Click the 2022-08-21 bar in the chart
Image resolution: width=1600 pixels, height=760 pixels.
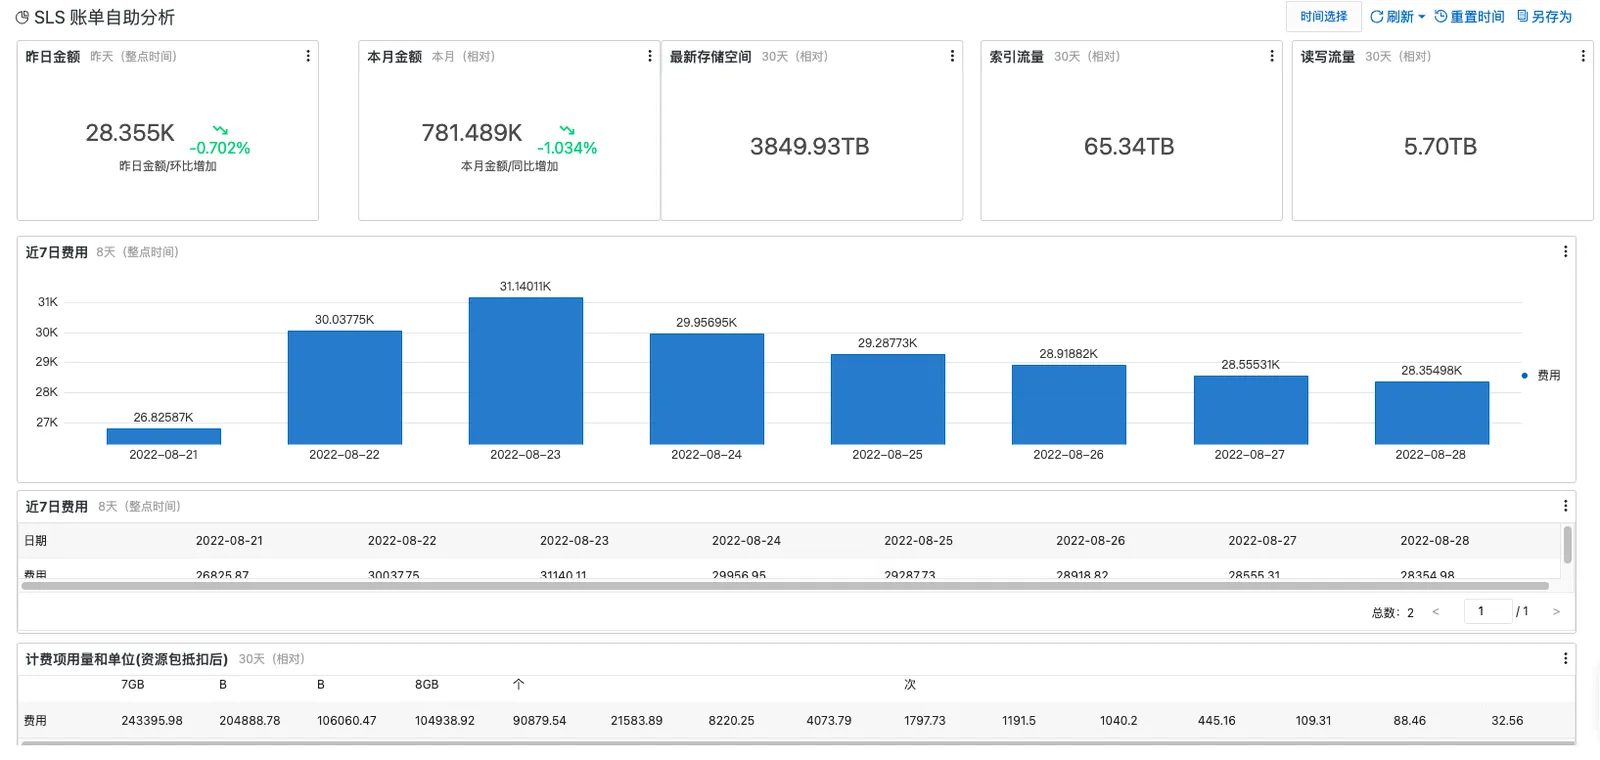pyautogui.click(x=164, y=436)
